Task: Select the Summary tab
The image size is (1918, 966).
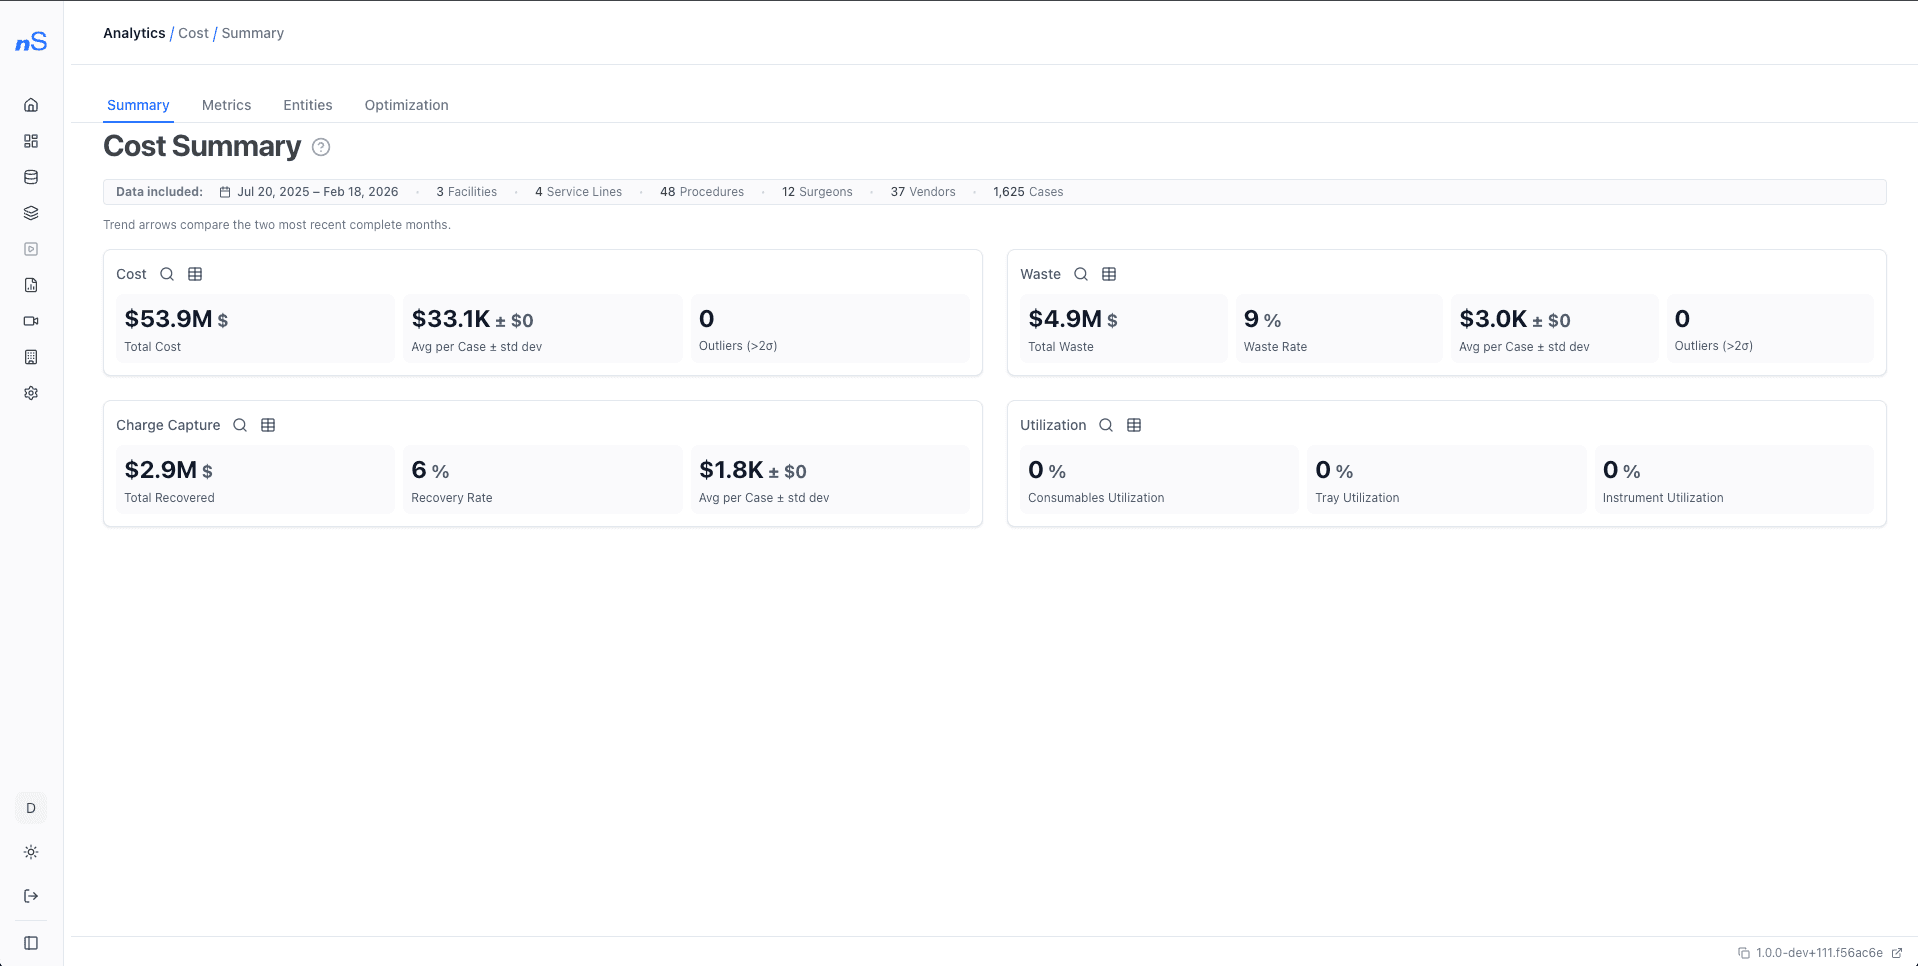Action: click(138, 105)
